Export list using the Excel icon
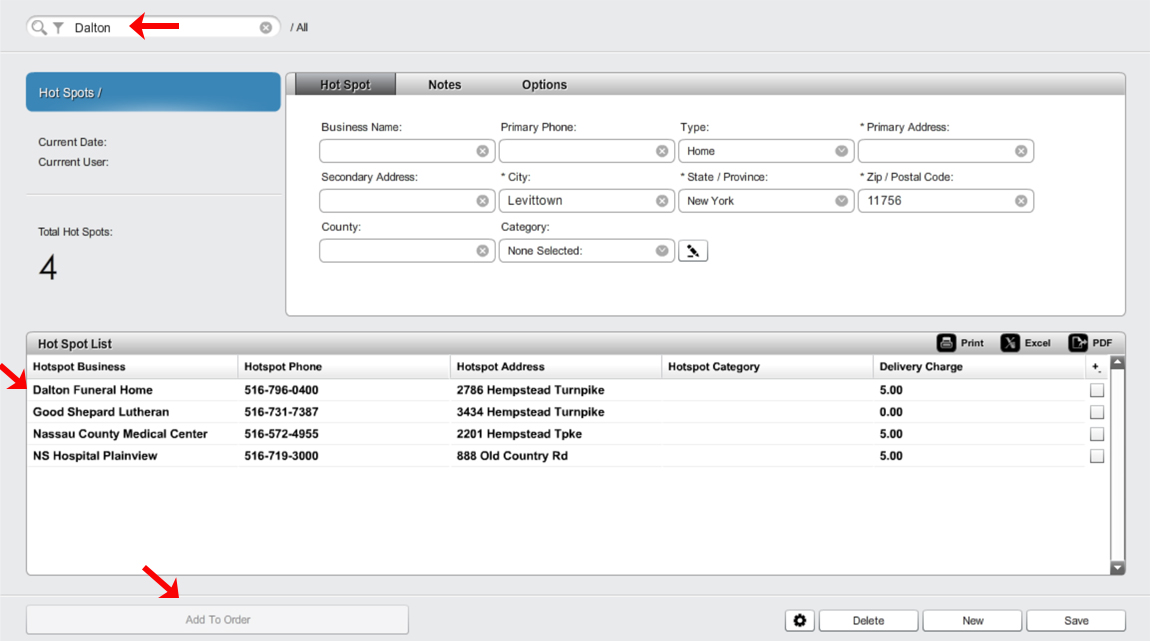Viewport: 1150px width, 641px height. coord(1010,343)
